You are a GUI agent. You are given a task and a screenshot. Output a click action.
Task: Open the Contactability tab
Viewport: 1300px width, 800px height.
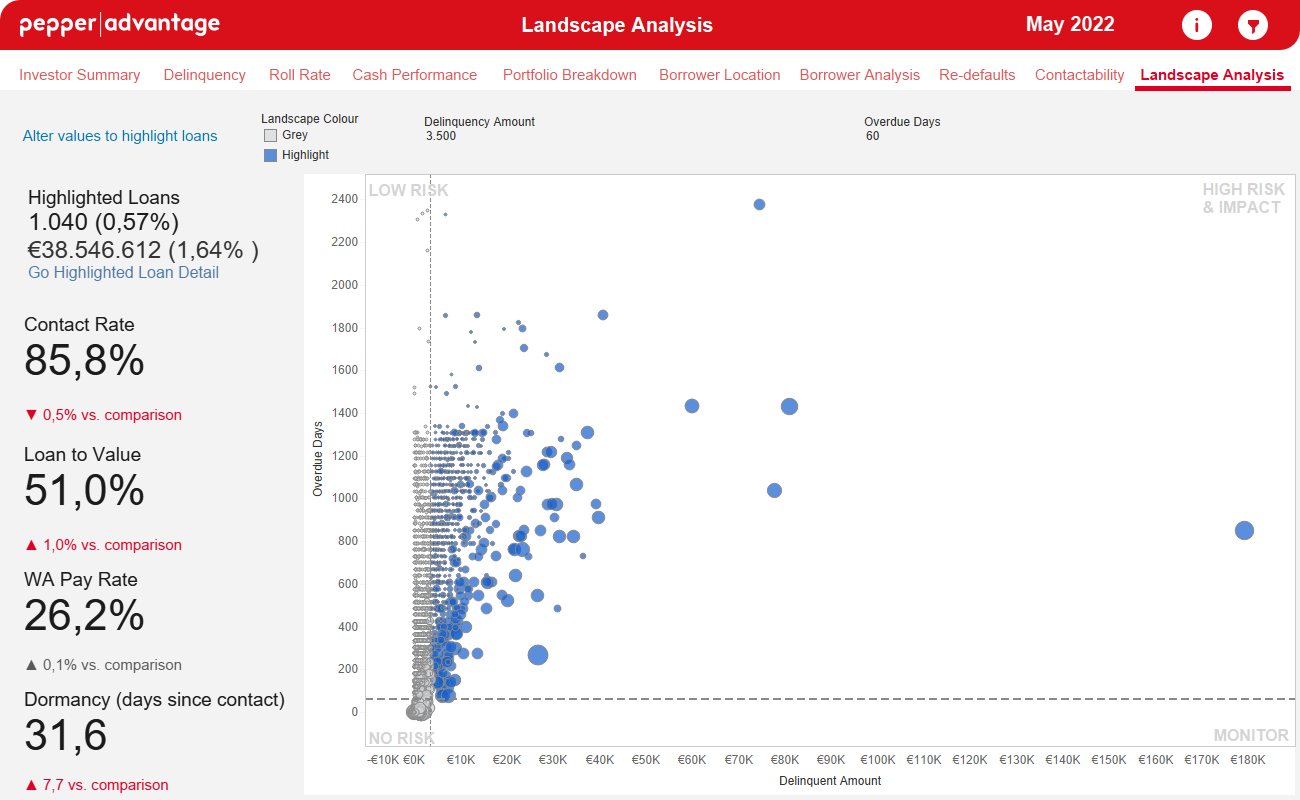pyautogui.click(x=1080, y=75)
